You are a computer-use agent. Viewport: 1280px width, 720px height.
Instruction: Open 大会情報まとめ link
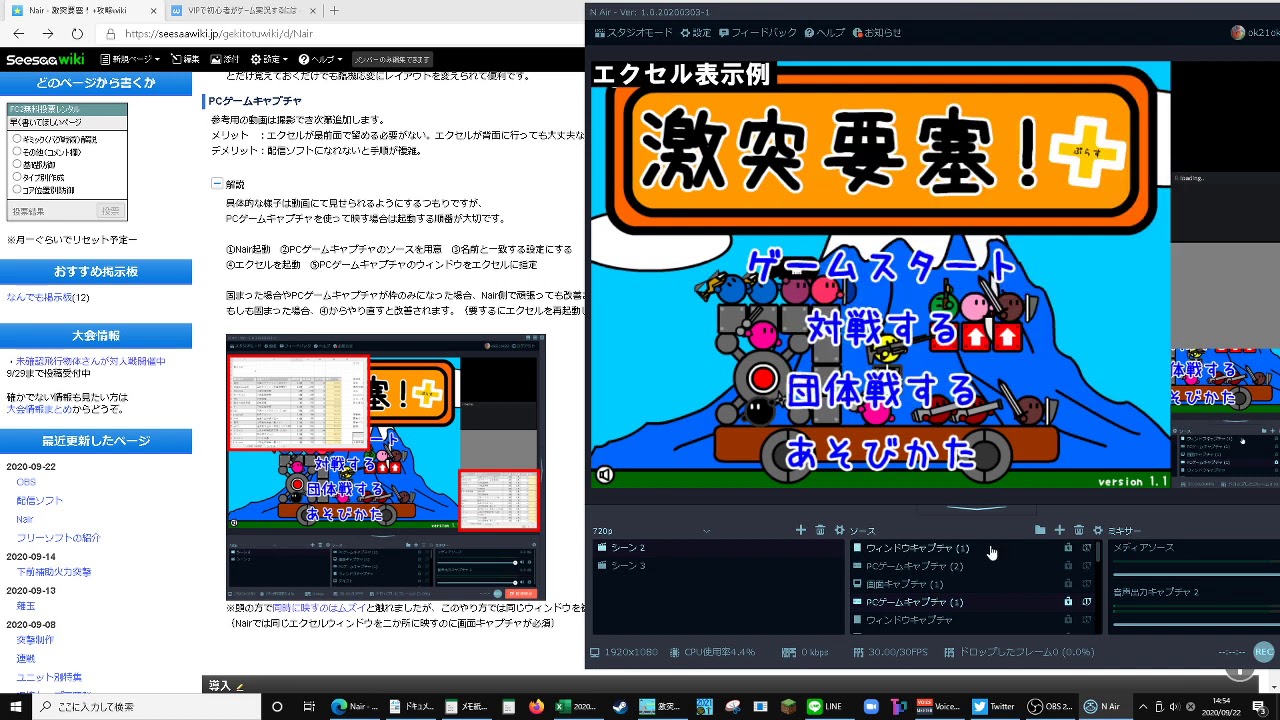click(37, 409)
